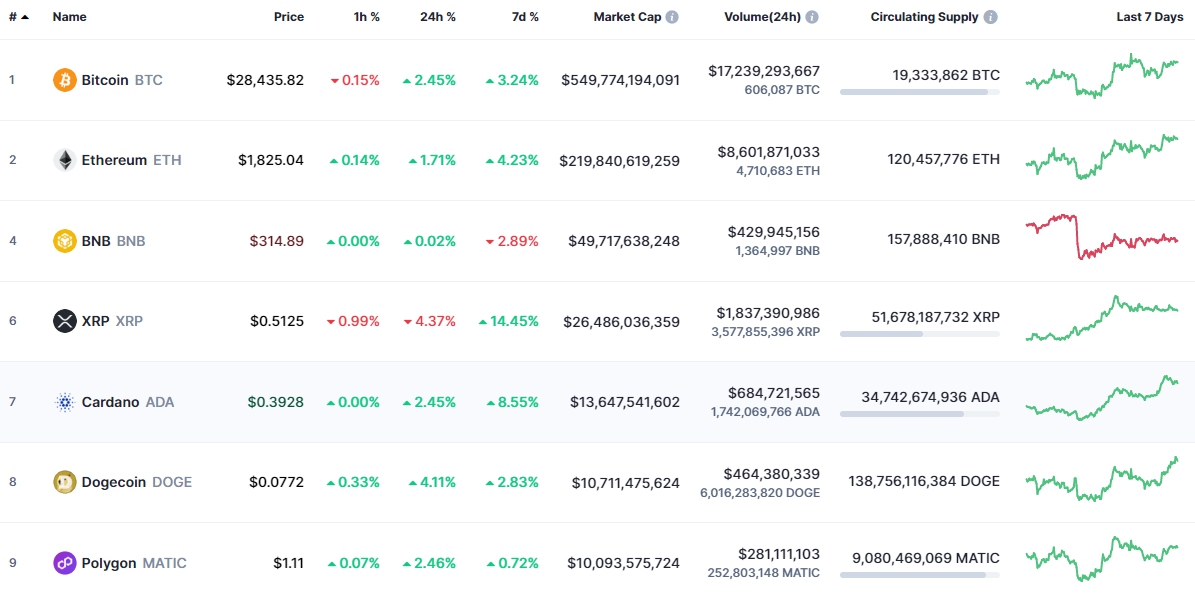Viewport: 1195px width, 594px height.
Task: Click the BNB coin logo
Action: [x=65, y=241]
